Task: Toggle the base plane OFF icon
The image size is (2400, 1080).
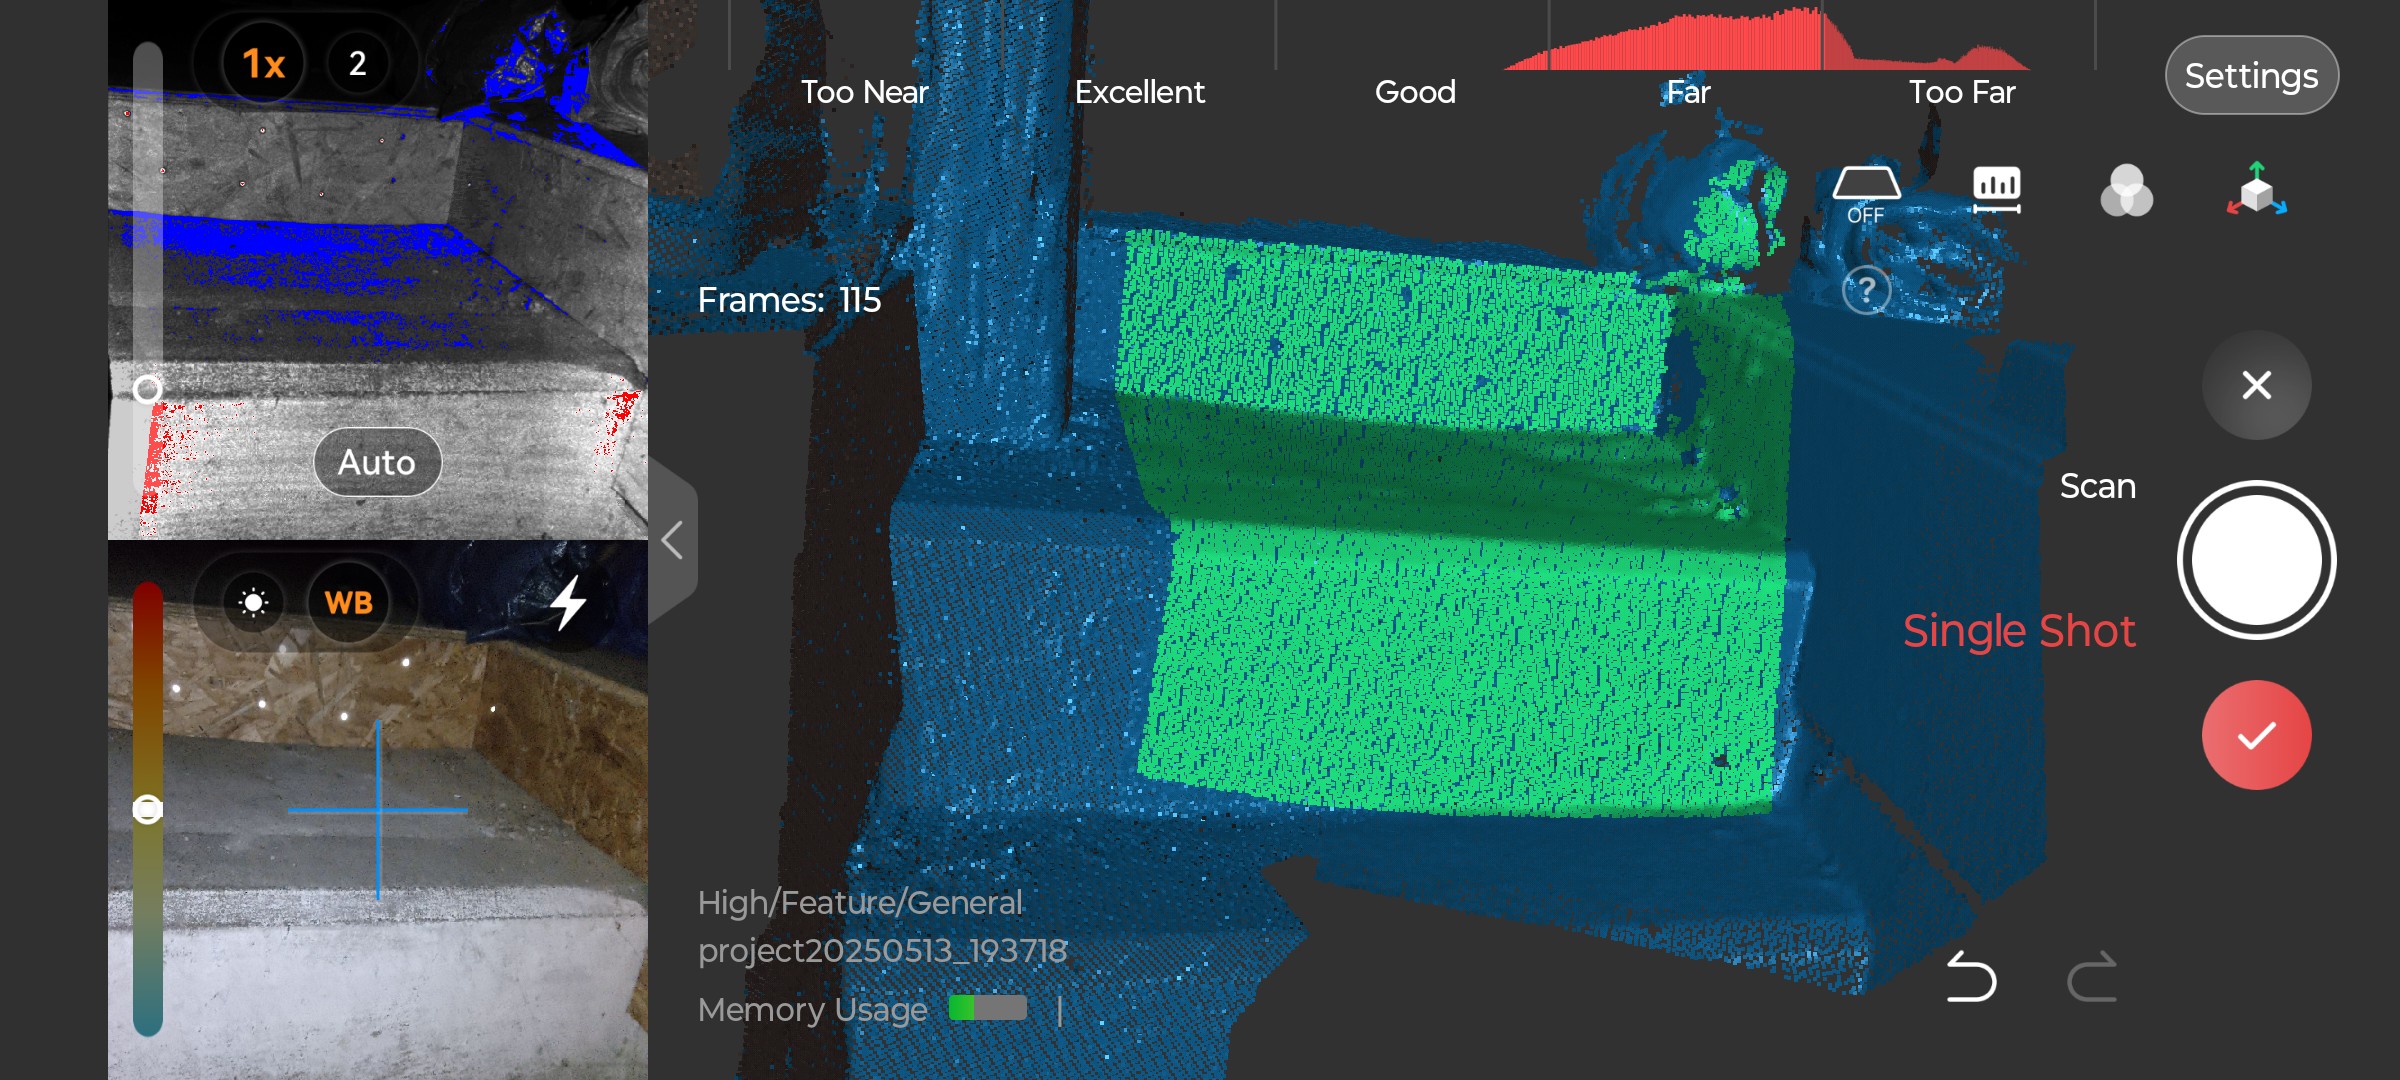Action: pos(1866,193)
